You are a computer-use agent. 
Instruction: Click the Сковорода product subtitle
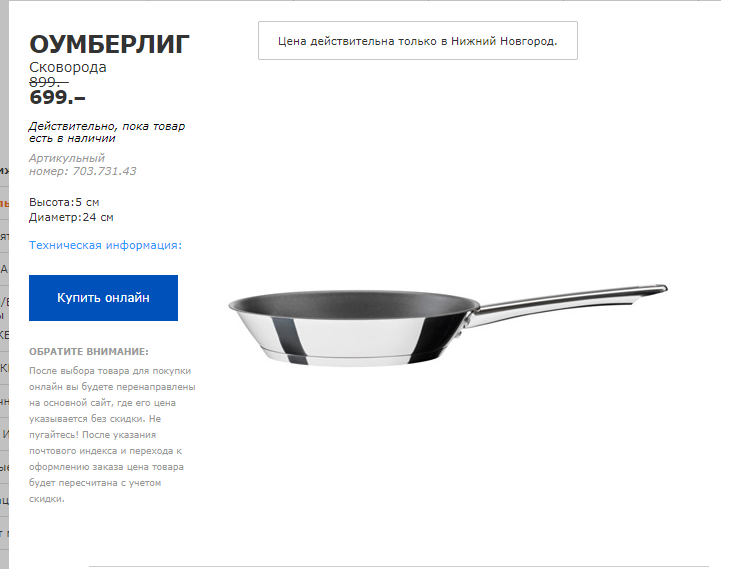(x=68, y=67)
